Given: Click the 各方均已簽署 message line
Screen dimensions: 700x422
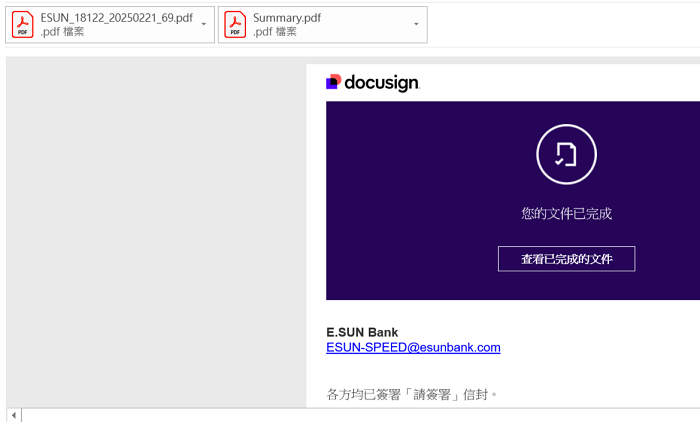Looking at the screenshot, I should point(412,394).
